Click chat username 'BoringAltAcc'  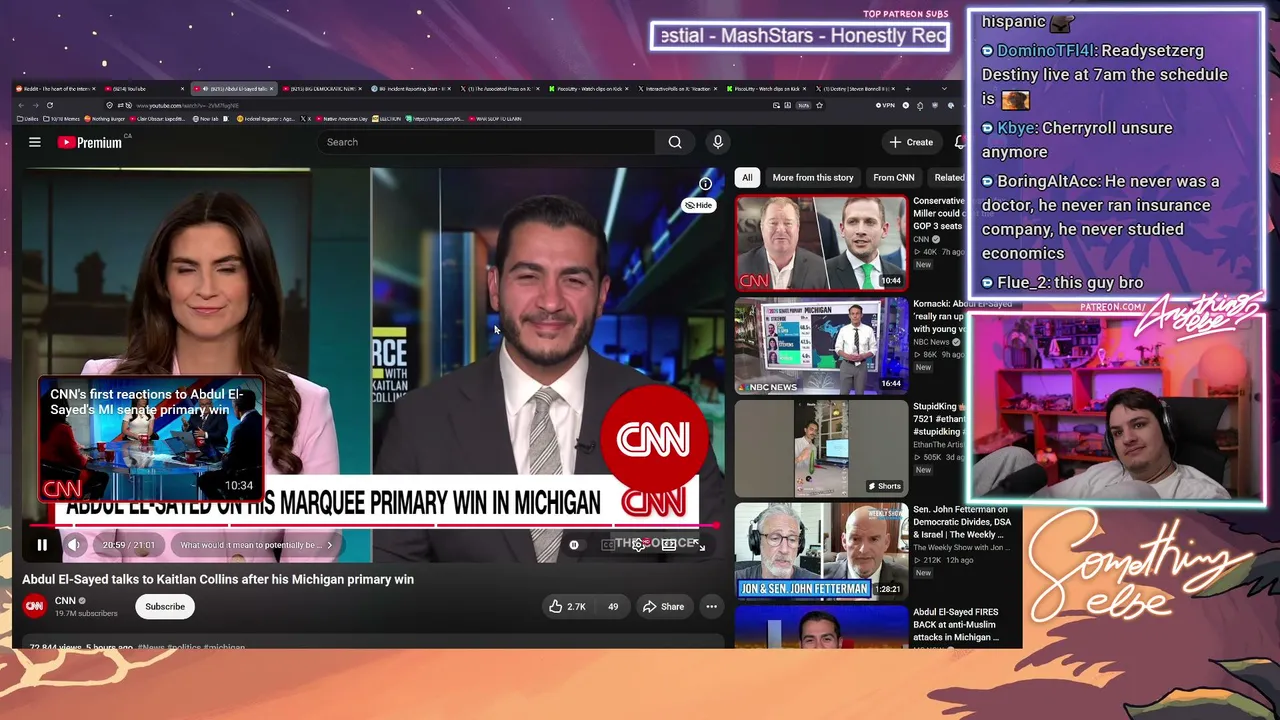coord(1050,182)
